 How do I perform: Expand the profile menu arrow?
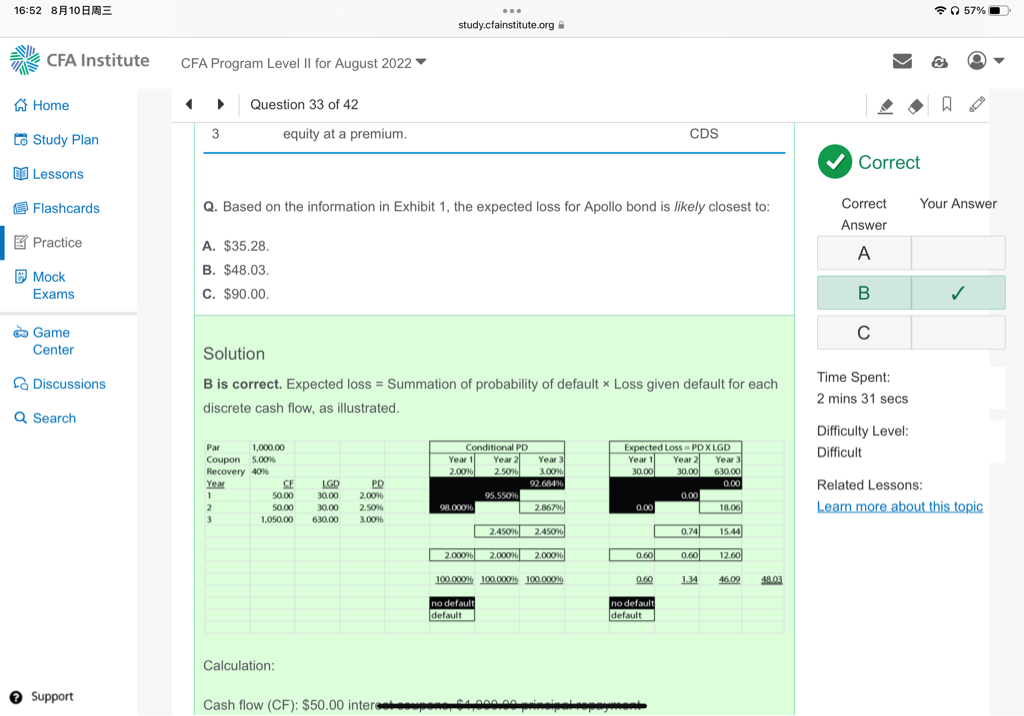[999, 61]
